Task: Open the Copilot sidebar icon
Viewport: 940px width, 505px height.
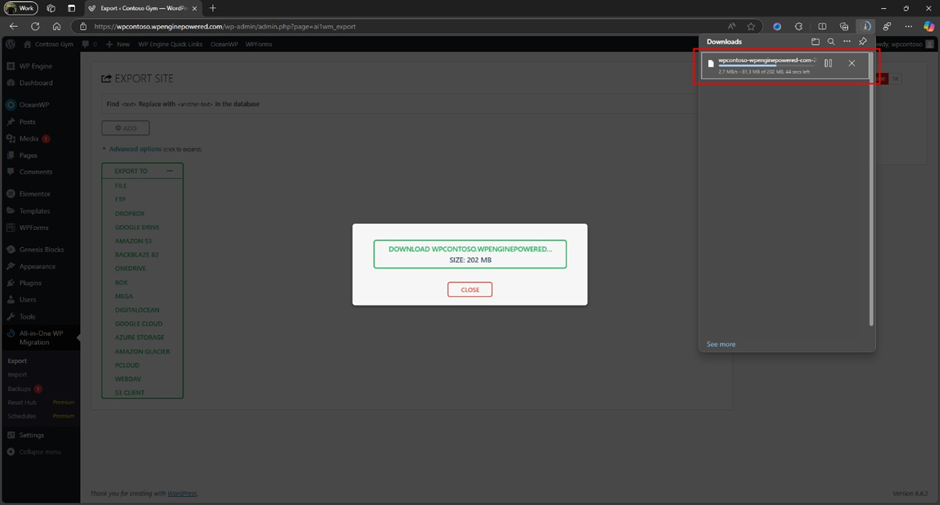Action: [929, 26]
